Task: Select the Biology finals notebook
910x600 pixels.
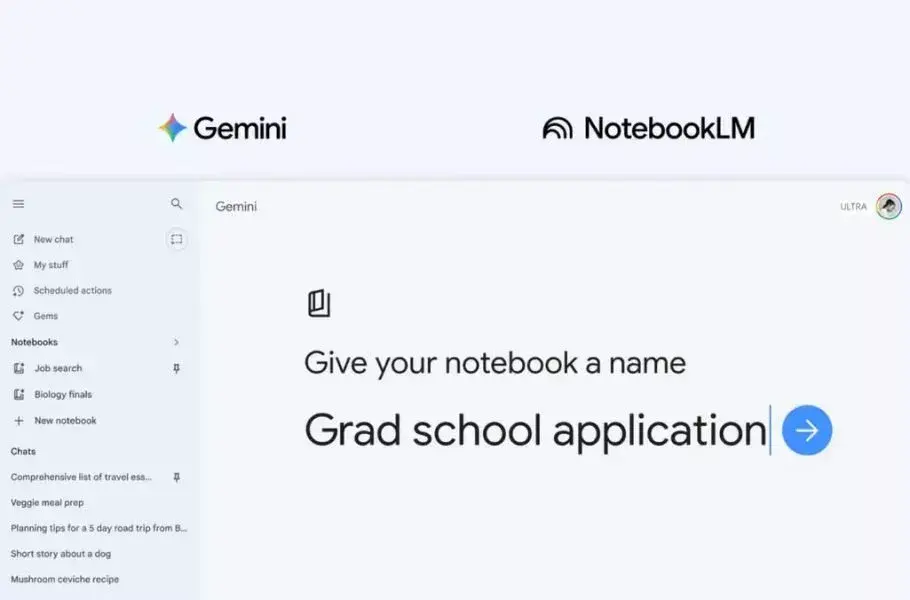Action: pyautogui.click(x=64, y=394)
